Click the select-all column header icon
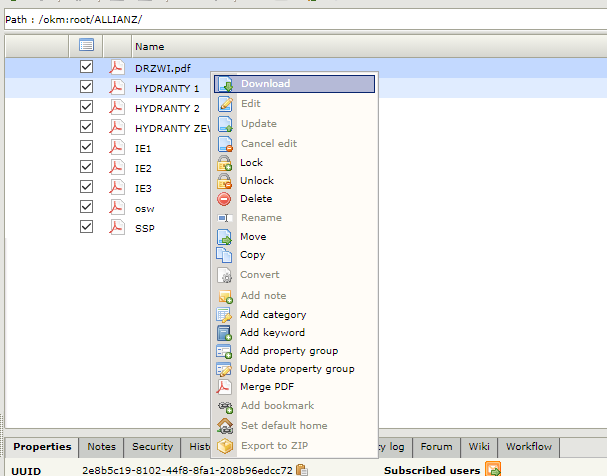607x476 pixels. pyautogui.click(x=86, y=46)
